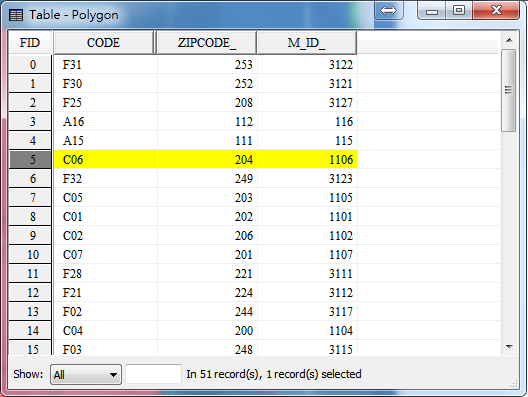The height and width of the screenshot is (397, 528).
Task: Click the ZIPCODE_ cell 112
Action: [207, 121]
